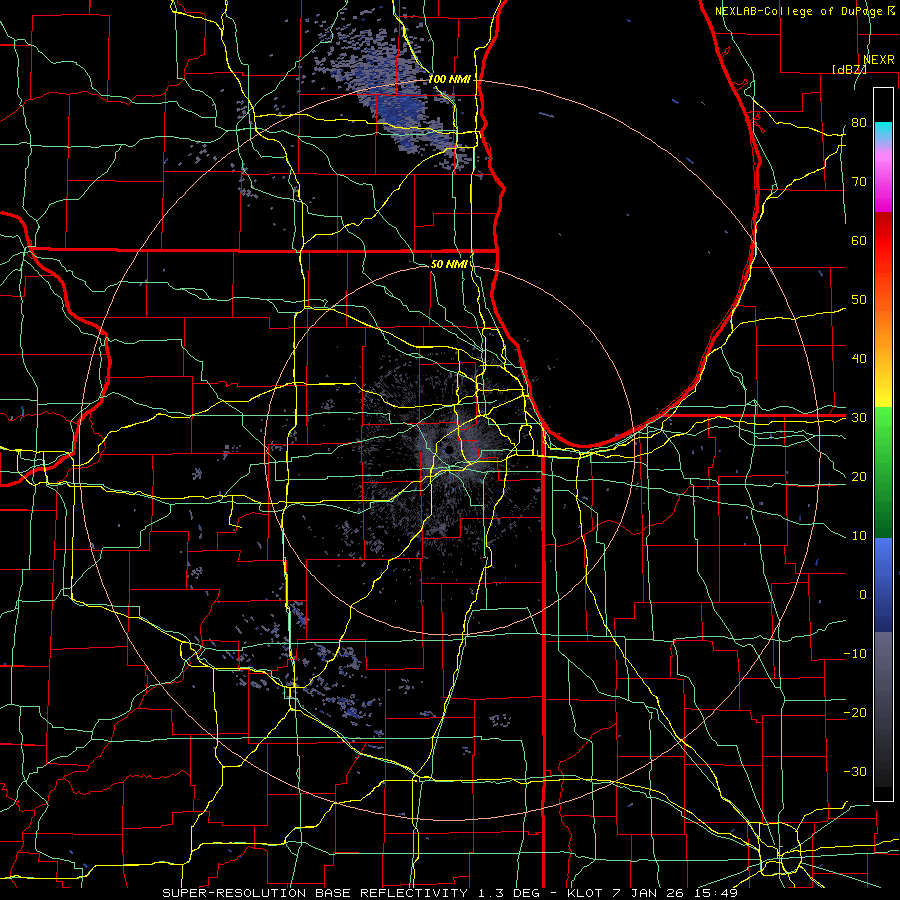Screen dimensions: 900x900
Task: Click the 70 value on the dBZ scale
Action: click(859, 181)
